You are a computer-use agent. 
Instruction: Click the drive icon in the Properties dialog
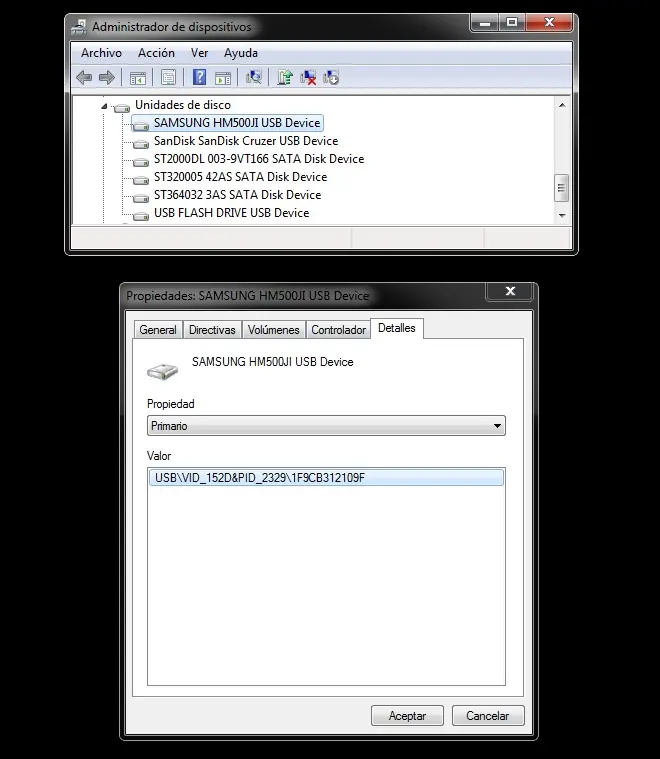[162, 371]
